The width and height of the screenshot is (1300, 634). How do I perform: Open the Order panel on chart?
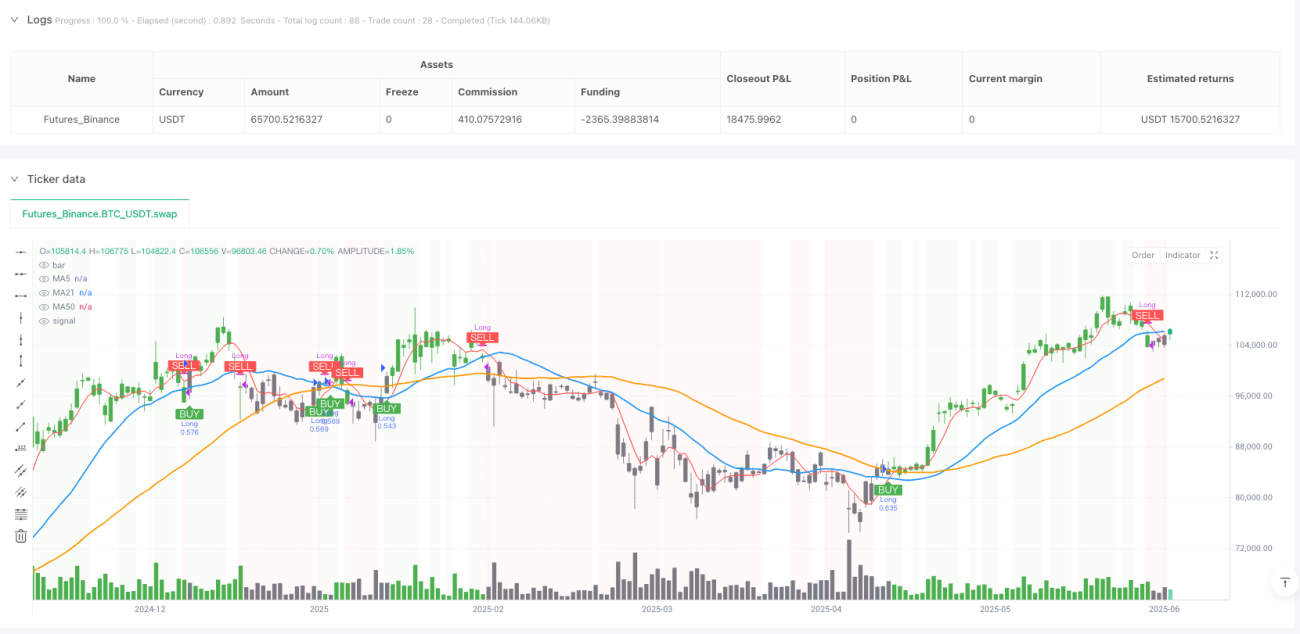coord(1143,255)
